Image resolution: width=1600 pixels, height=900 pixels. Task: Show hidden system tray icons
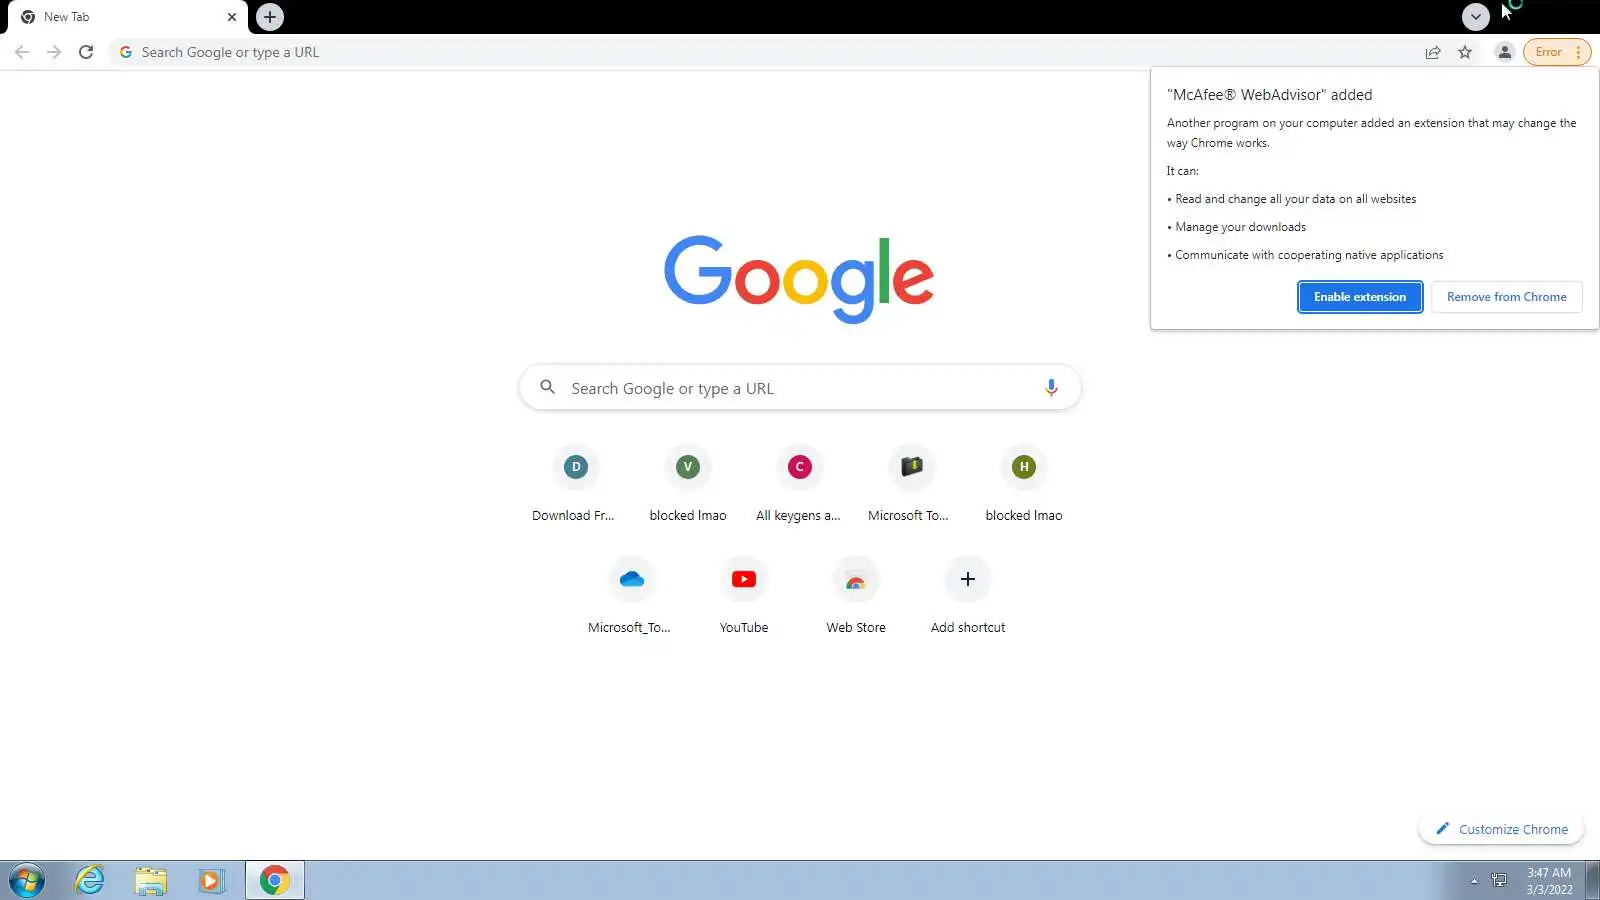click(x=1474, y=881)
